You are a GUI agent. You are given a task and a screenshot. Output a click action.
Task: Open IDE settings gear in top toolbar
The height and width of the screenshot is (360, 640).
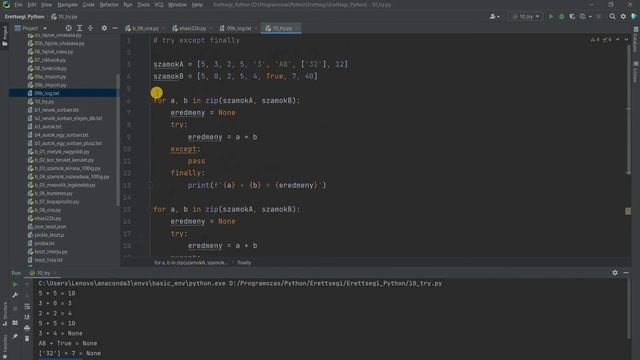click(x=623, y=17)
